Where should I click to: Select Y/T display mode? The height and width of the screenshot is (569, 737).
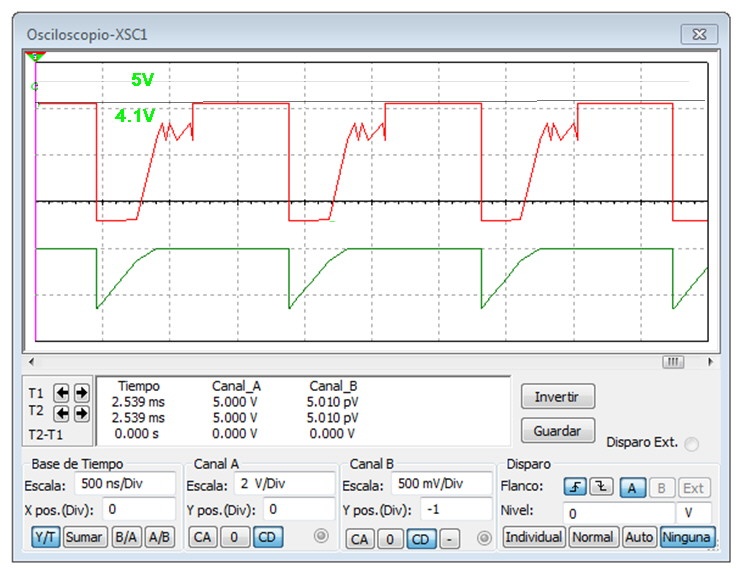tap(45, 537)
